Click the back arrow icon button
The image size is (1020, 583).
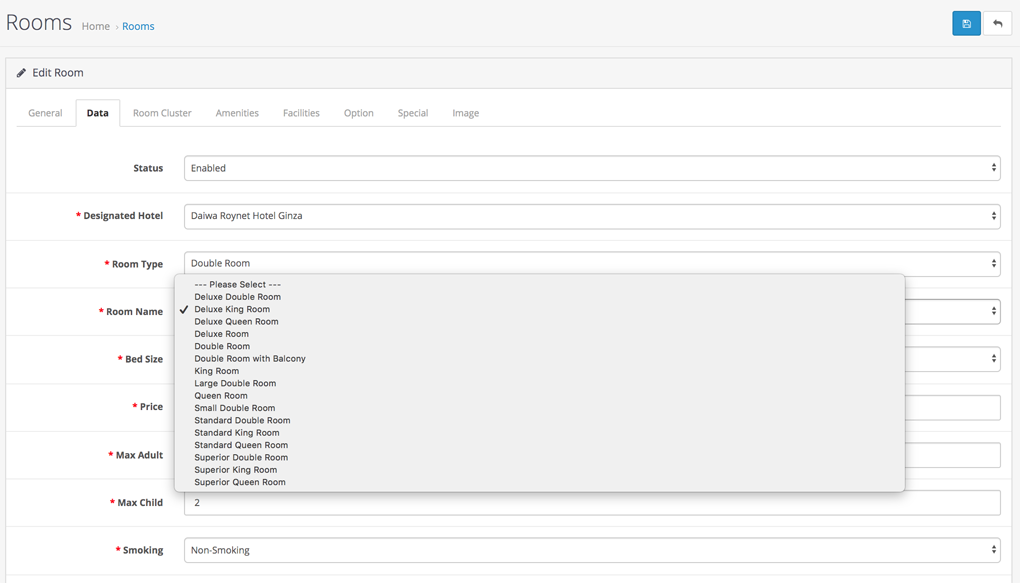[x=997, y=24]
